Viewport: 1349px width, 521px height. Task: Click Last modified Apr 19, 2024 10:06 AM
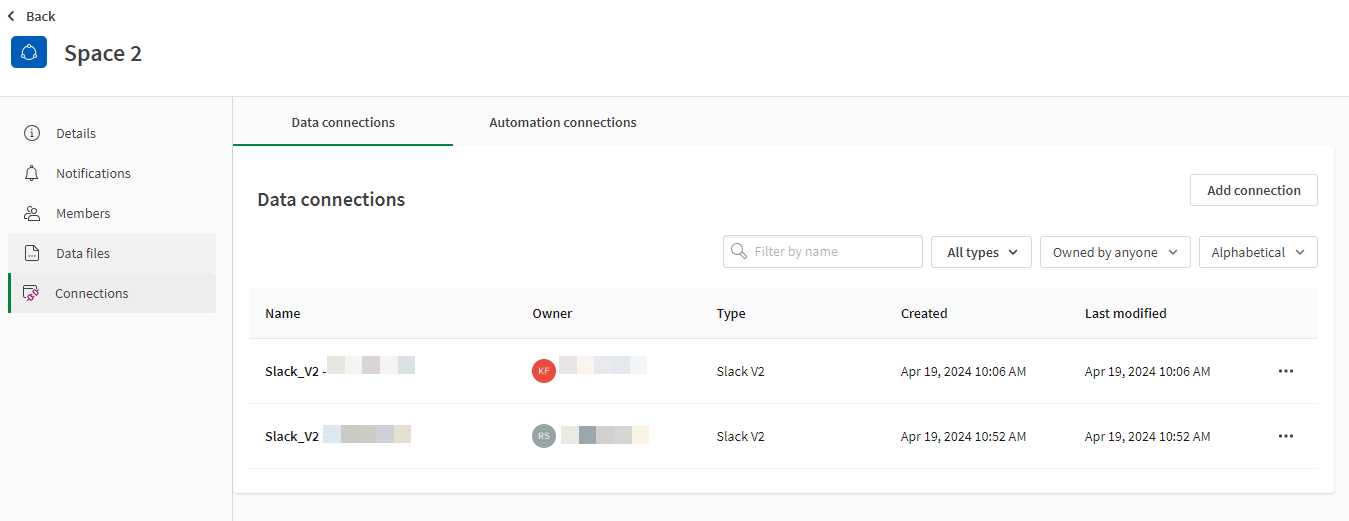tap(1148, 371)
